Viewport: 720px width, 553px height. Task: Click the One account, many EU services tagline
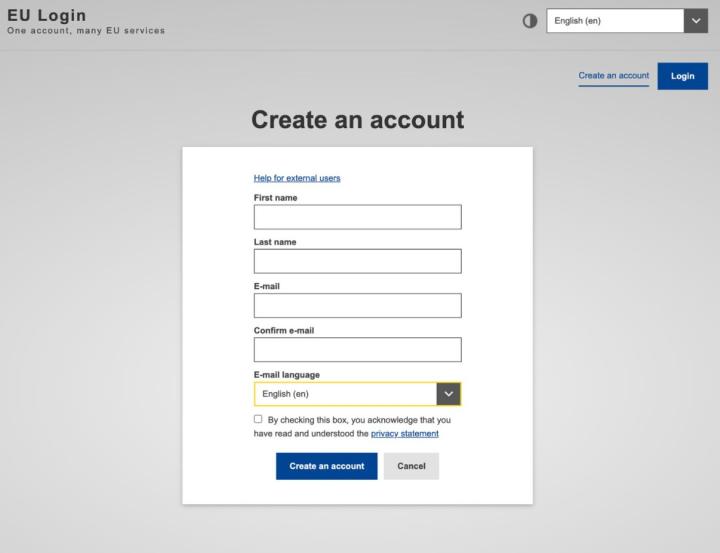coord(86,31)
